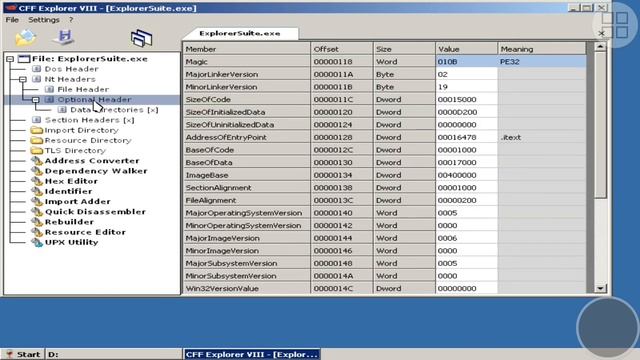Open the File menu
The width and height of the screenshot is (640, 360).
[x=12, y=20]
